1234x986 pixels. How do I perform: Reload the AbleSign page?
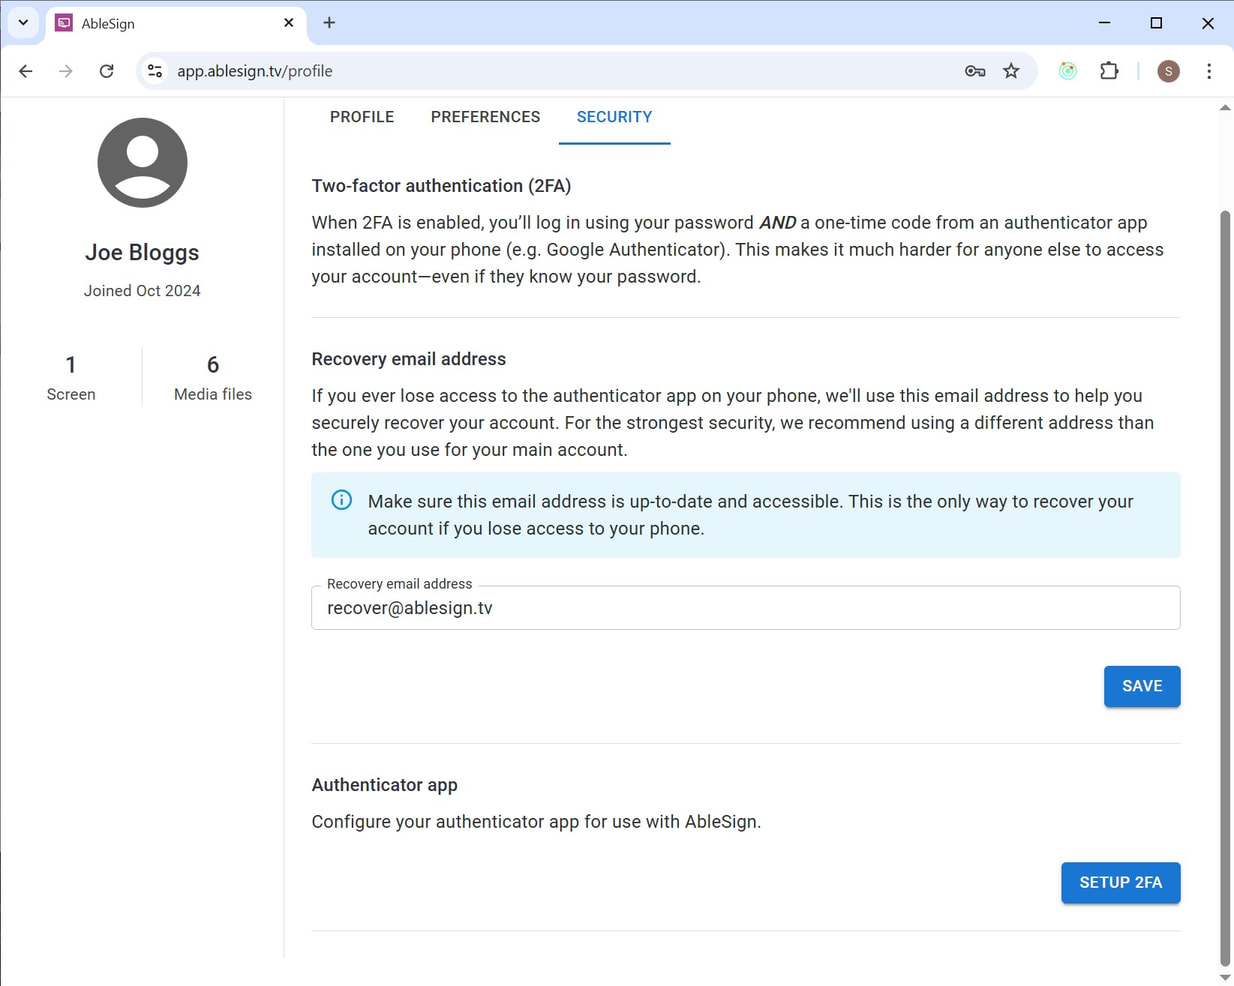point(107,71)
